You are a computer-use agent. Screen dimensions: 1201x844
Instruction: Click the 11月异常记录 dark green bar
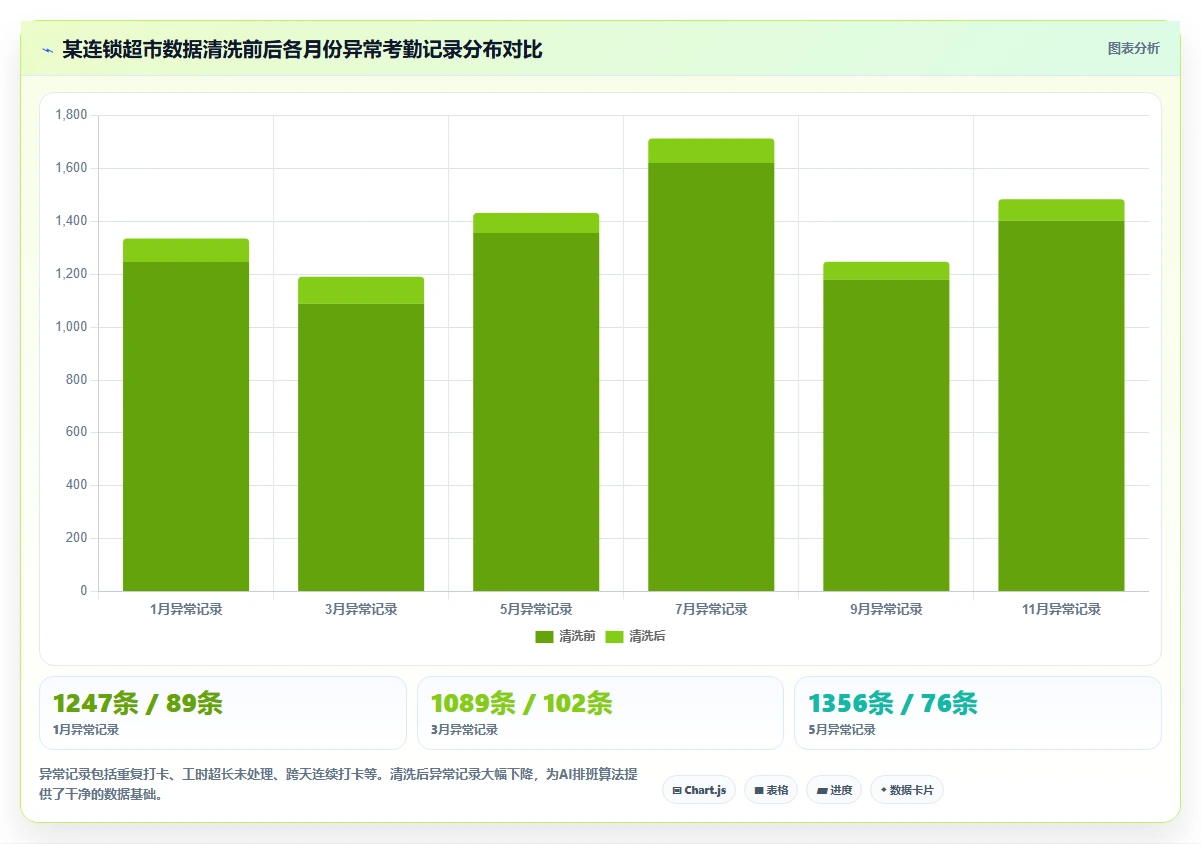click(x=1061, y=406)
